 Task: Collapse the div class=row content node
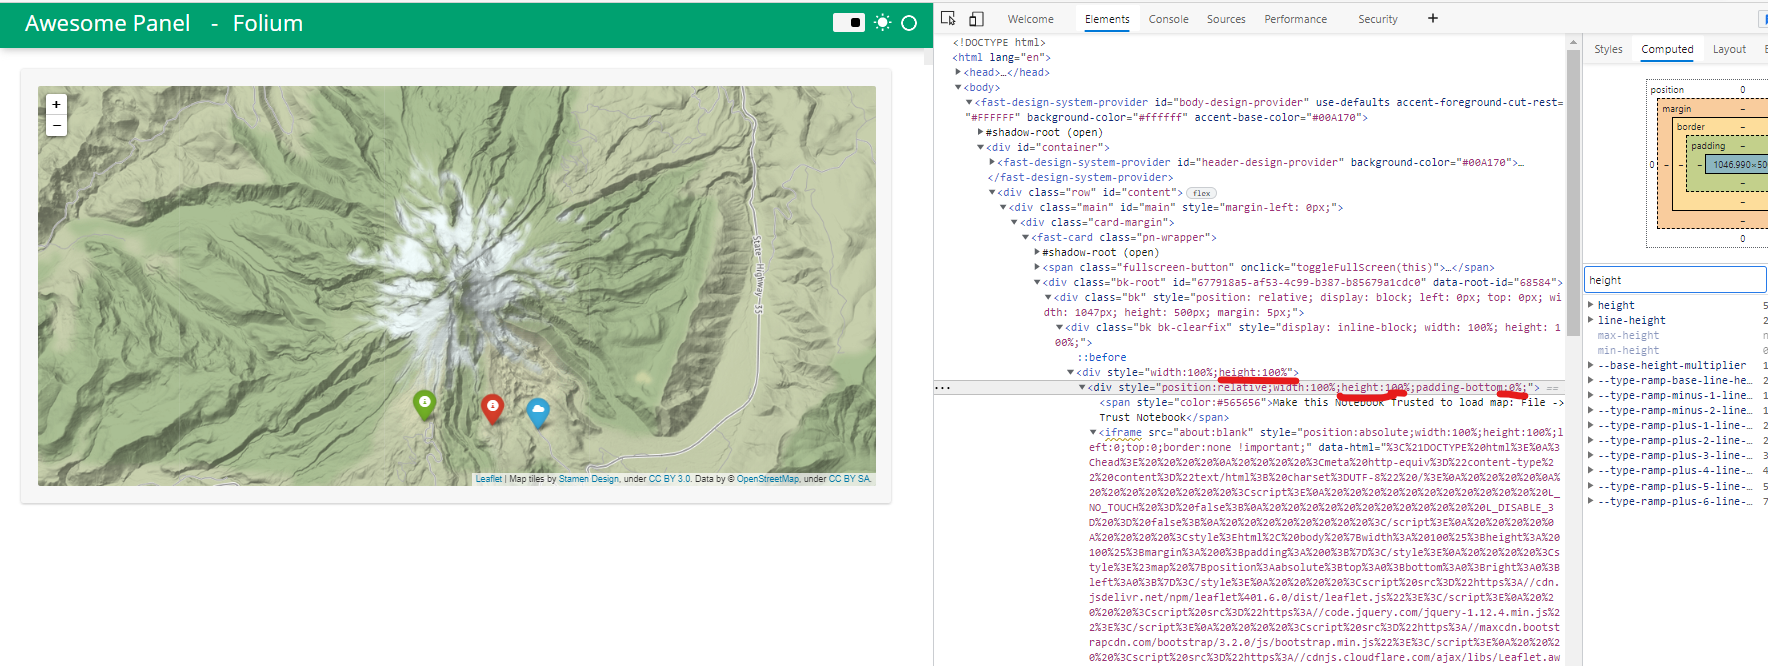[x=992, y=192]
